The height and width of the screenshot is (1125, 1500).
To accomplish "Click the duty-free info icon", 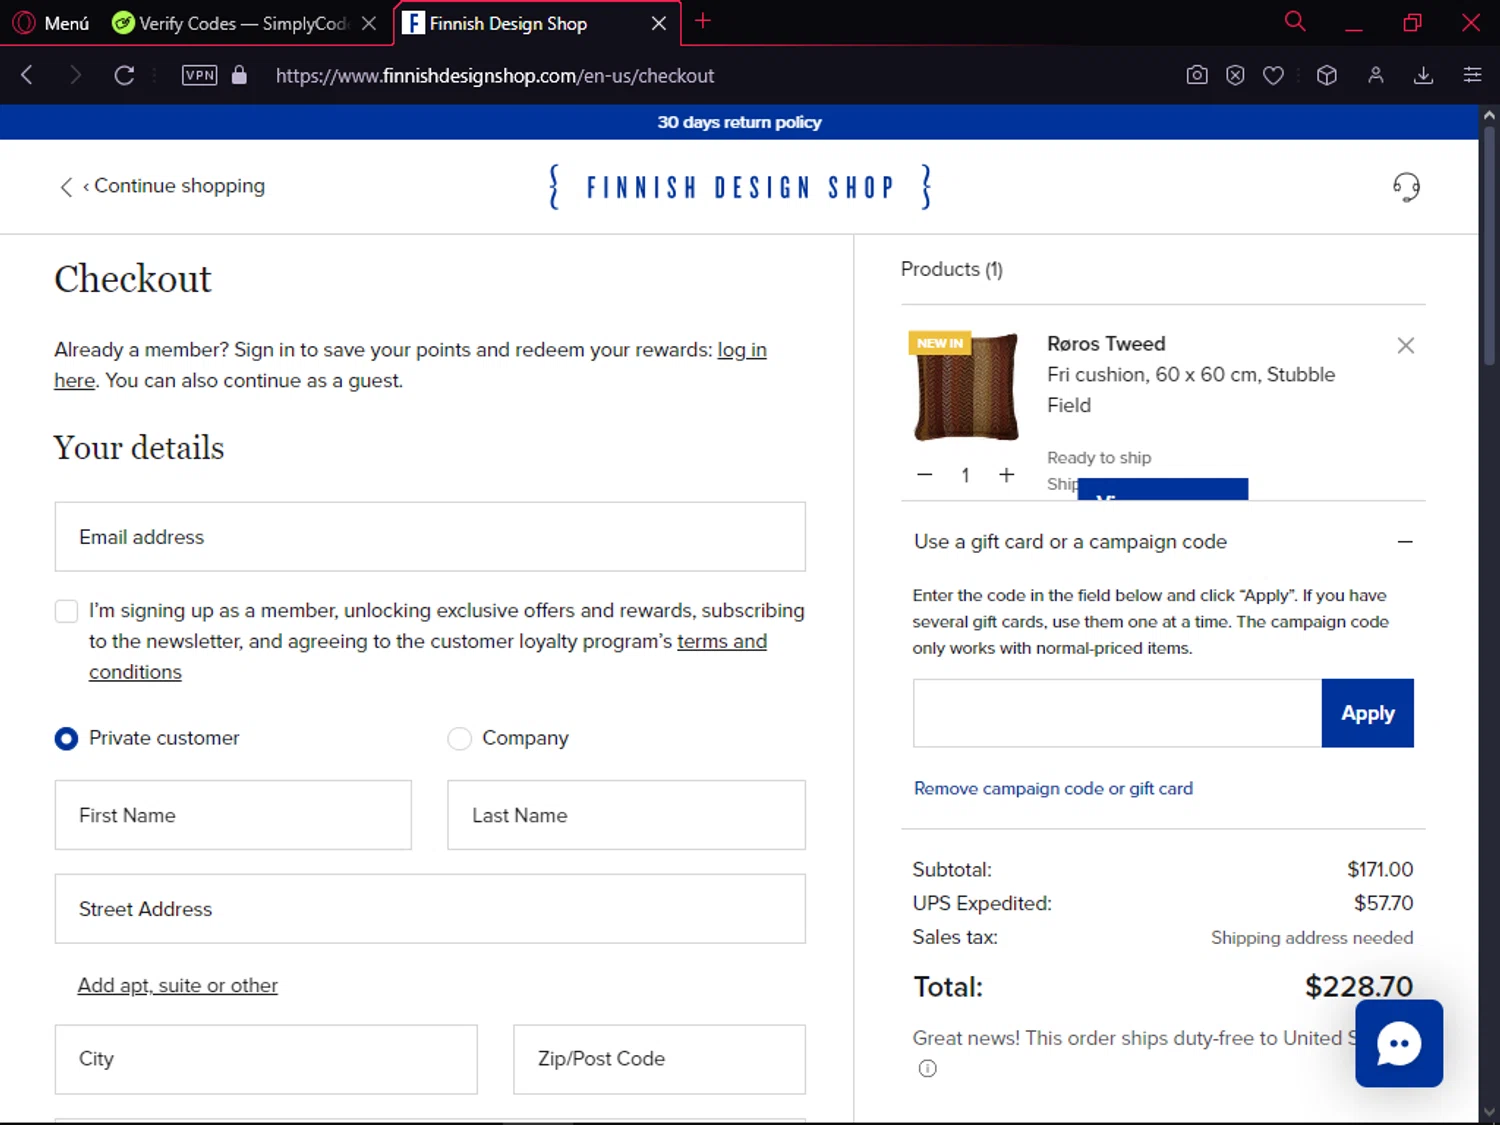I will pyautogui.click(x=927, y=1068).
